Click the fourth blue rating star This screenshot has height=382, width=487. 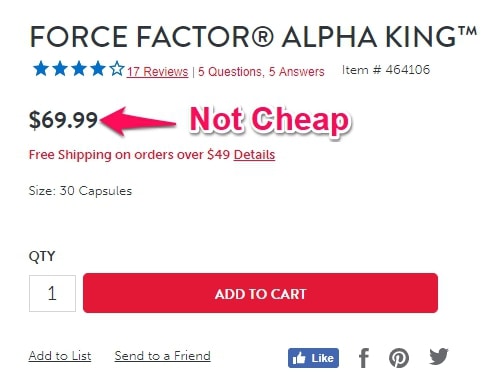click(98, 69)
